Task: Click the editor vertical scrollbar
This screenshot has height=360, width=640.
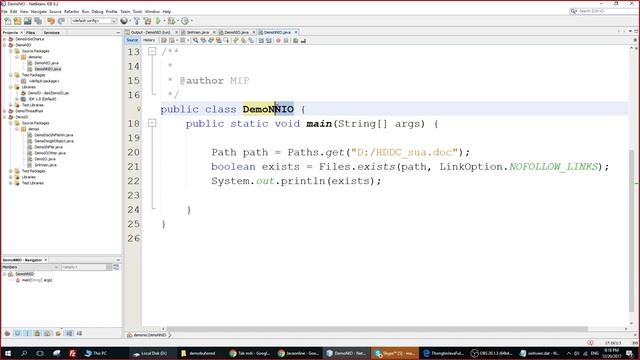Action: pos(631,231)
